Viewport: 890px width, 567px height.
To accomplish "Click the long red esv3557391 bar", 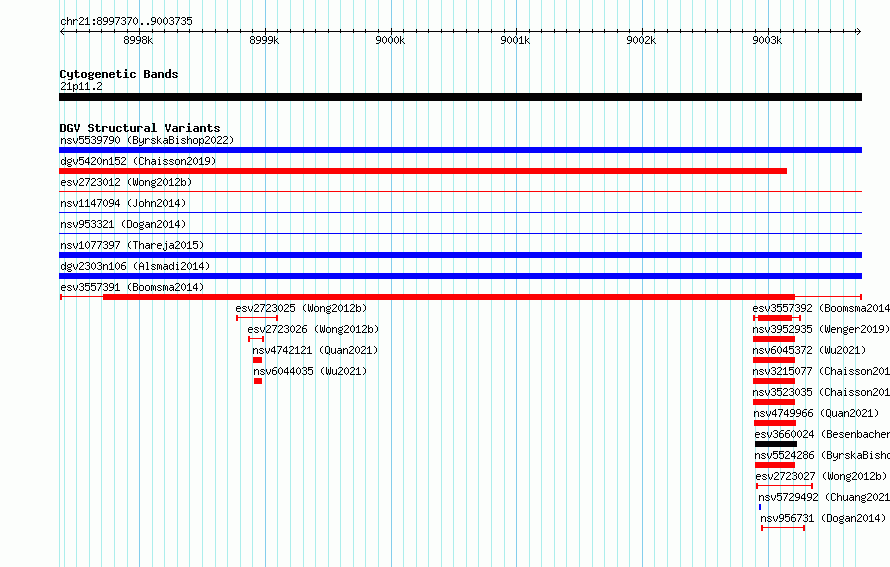I will tap(461, 297).
